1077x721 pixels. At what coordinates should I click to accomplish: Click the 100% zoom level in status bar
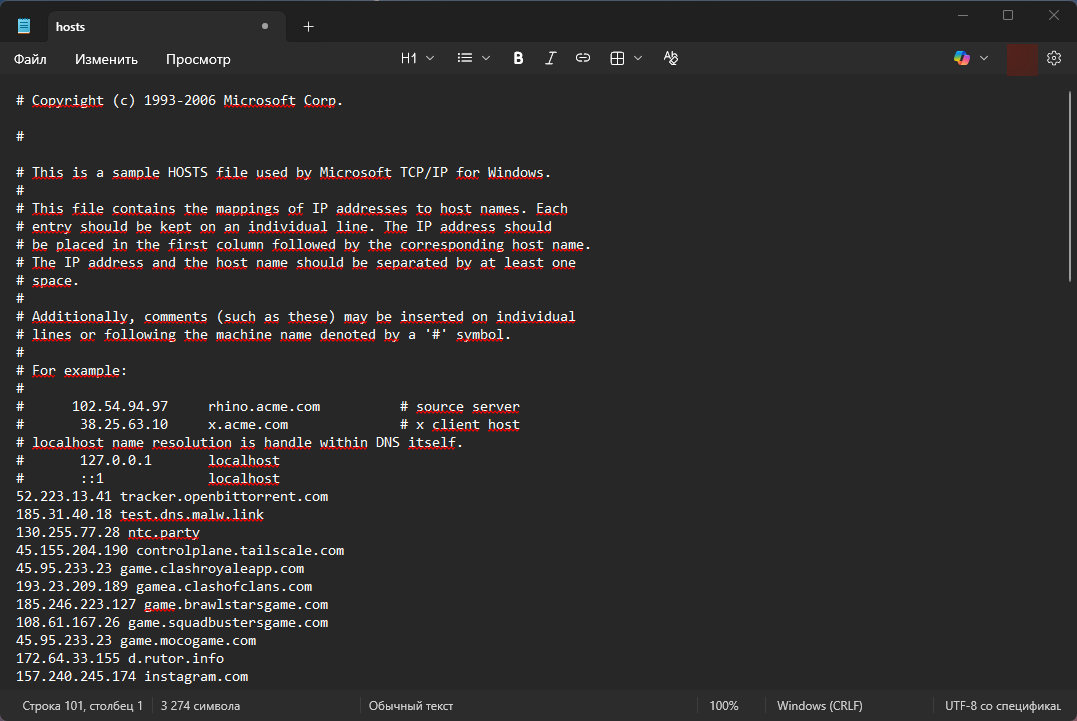724,705
